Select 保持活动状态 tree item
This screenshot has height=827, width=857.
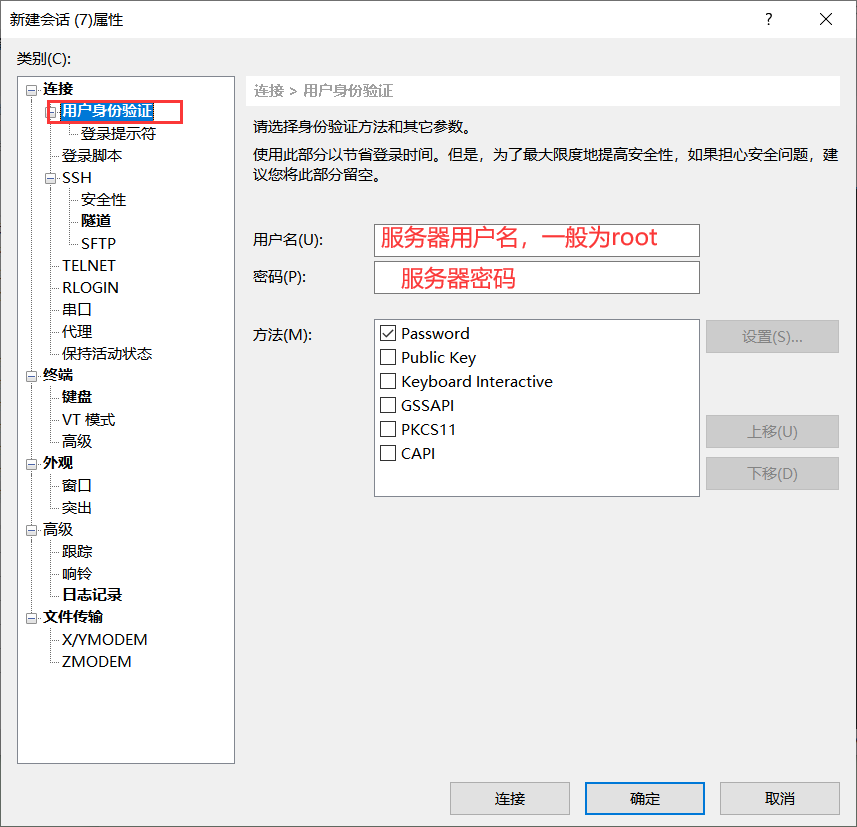point(107,354)
